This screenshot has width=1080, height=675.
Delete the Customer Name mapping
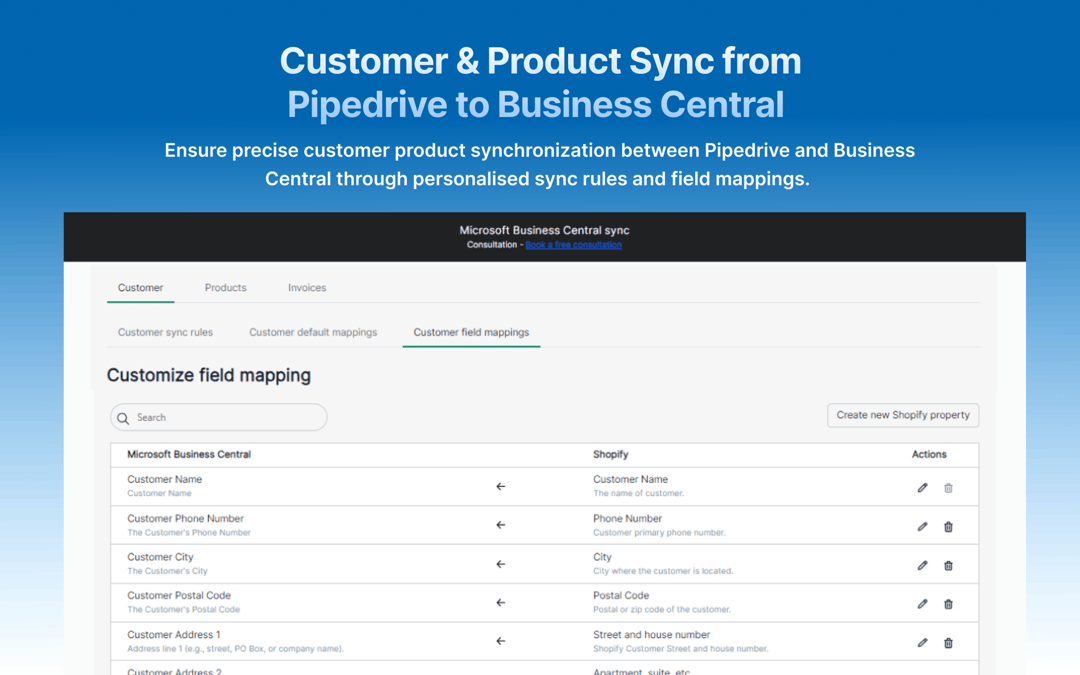(948, 486)
